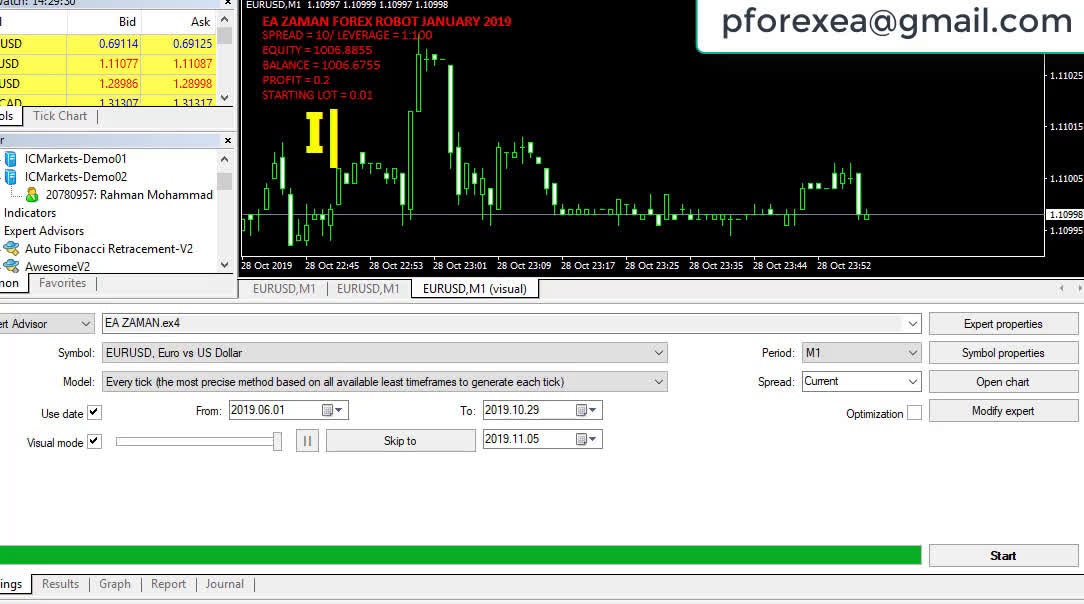Viewport: 1084px width, 604px height.
Task: Uncheck the Use date checkbox
Action: 94,413
